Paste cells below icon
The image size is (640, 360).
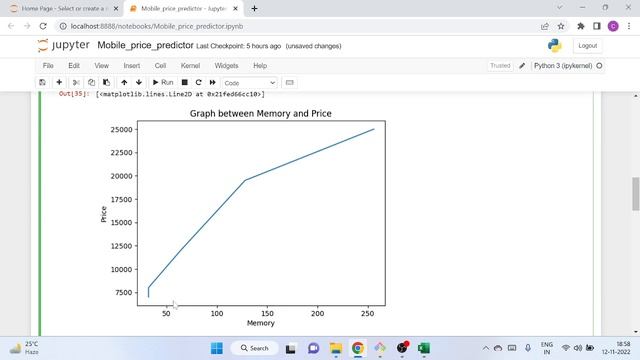tap(107, 82)
